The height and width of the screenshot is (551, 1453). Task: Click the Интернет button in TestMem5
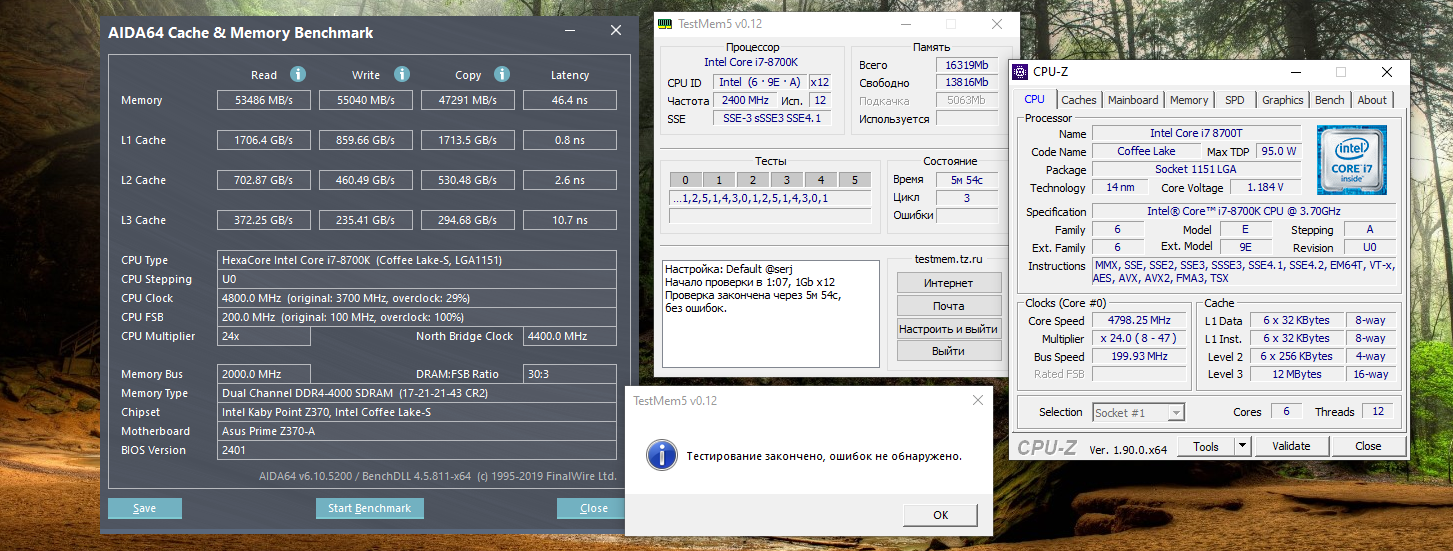click(x=949, y=283)
